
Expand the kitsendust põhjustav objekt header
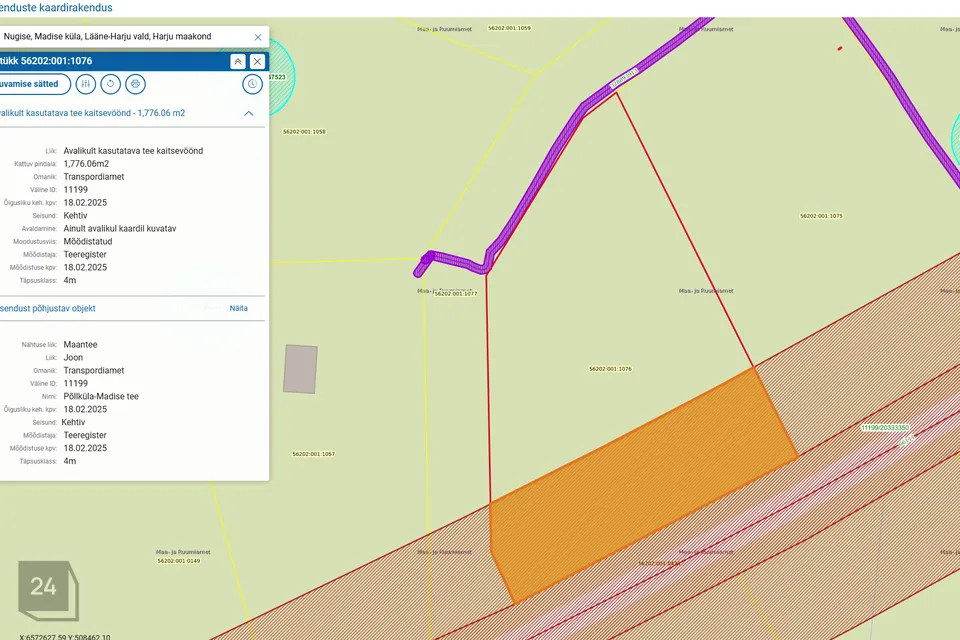pyautogui.click(x=48, y=308)
